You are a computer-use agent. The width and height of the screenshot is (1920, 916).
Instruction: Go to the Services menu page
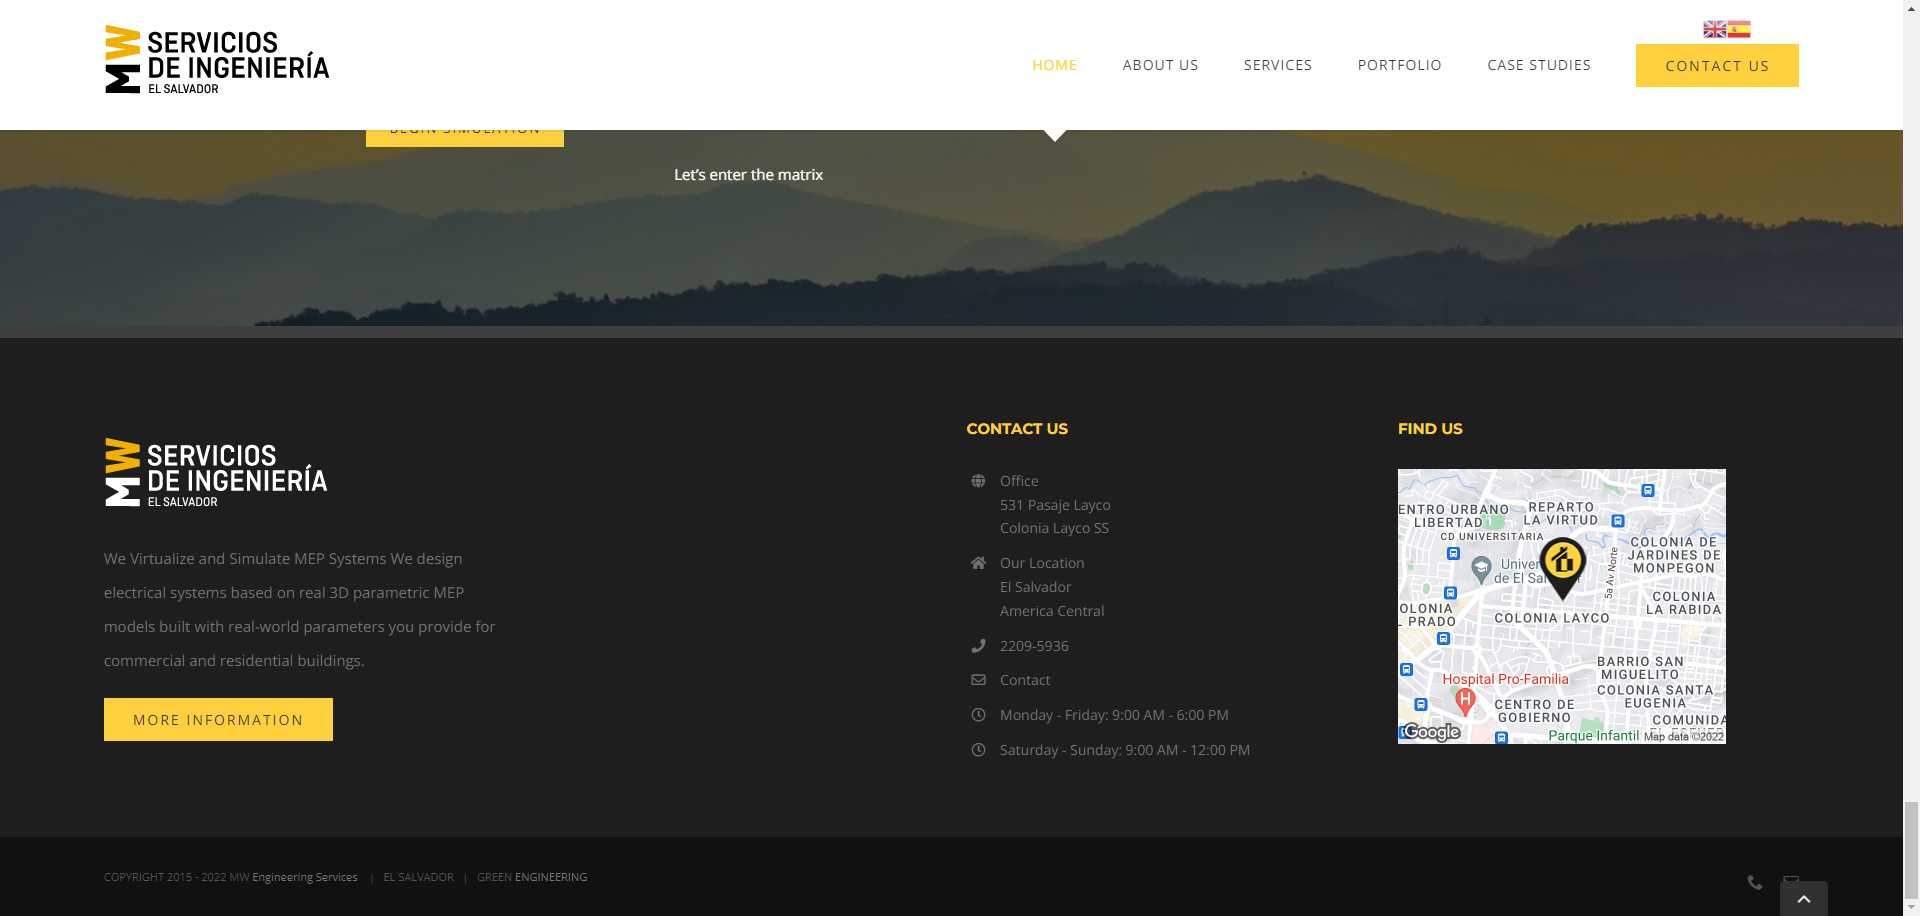pyautogui.click(x=1277, y=65)
